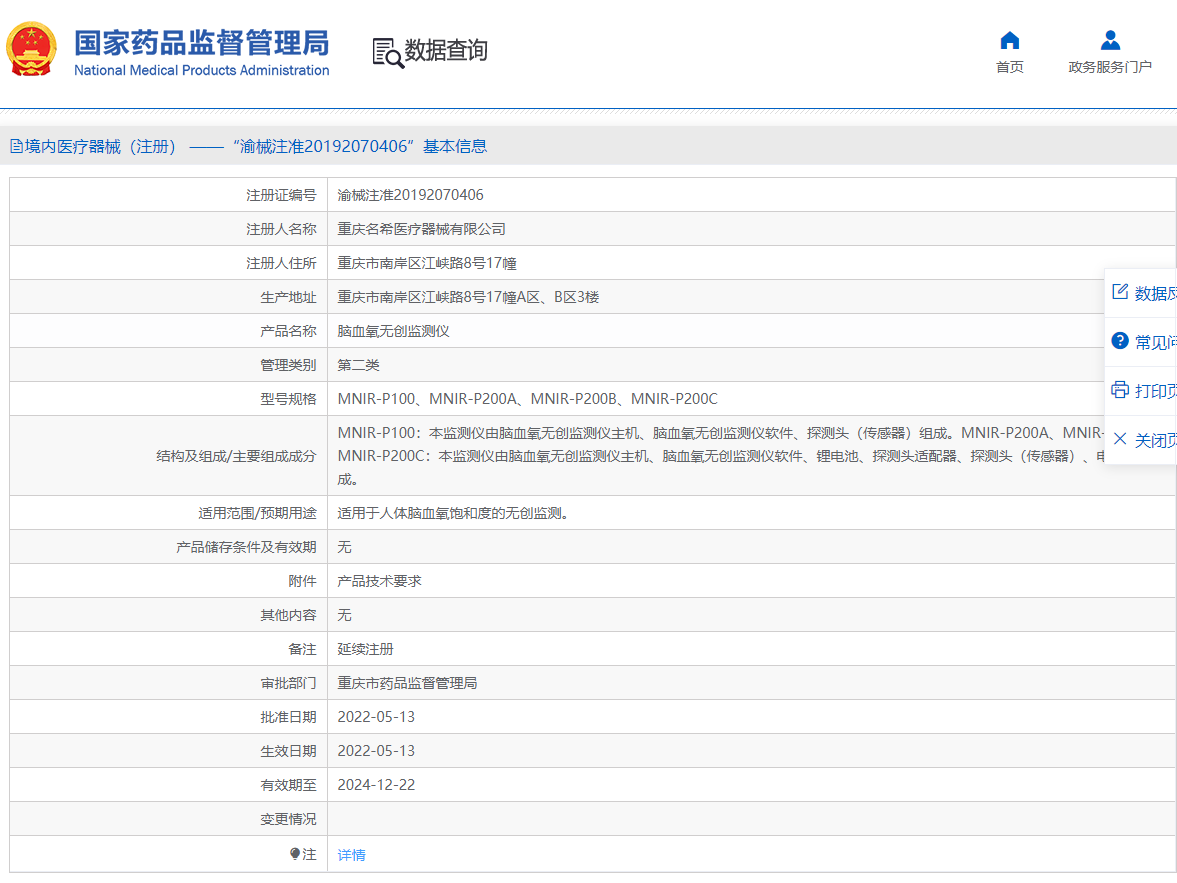
Task: Open 政务服务门户 via the user icon
Action: pyautogui.click(x=1109, y=40)
